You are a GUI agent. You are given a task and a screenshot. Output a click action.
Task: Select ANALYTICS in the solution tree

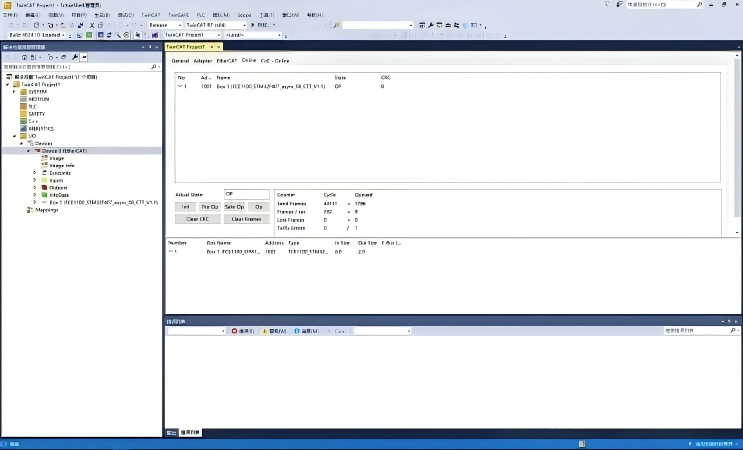tap(41, 129)
